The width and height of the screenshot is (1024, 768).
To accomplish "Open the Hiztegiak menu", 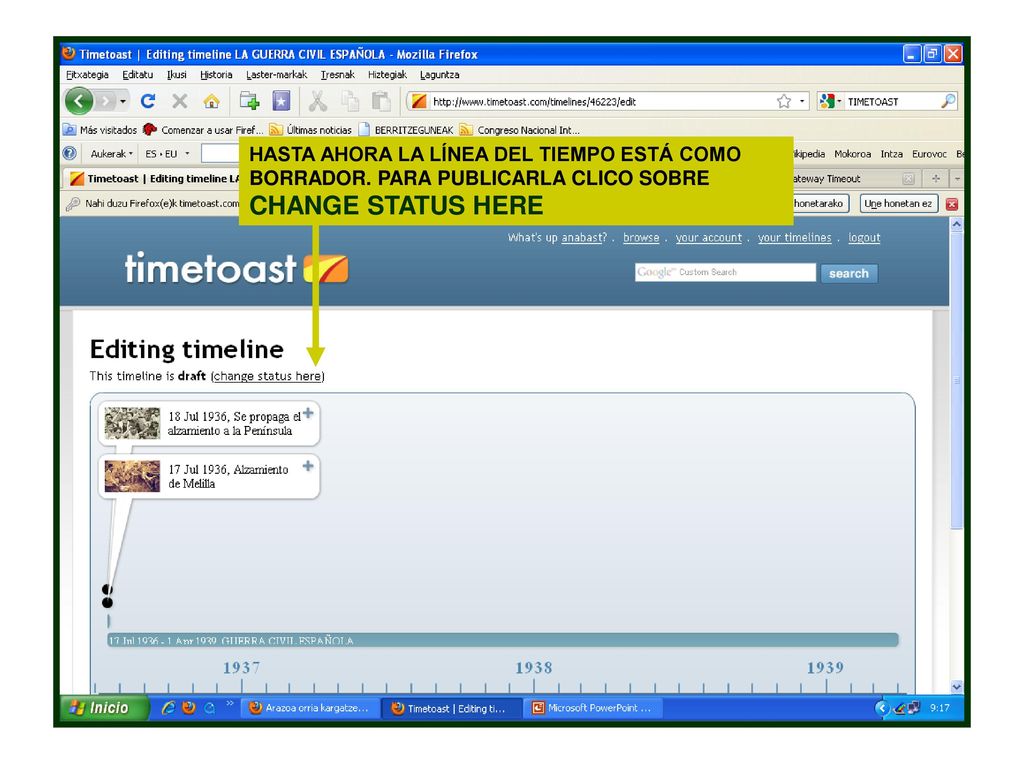I will coord(387,74).
